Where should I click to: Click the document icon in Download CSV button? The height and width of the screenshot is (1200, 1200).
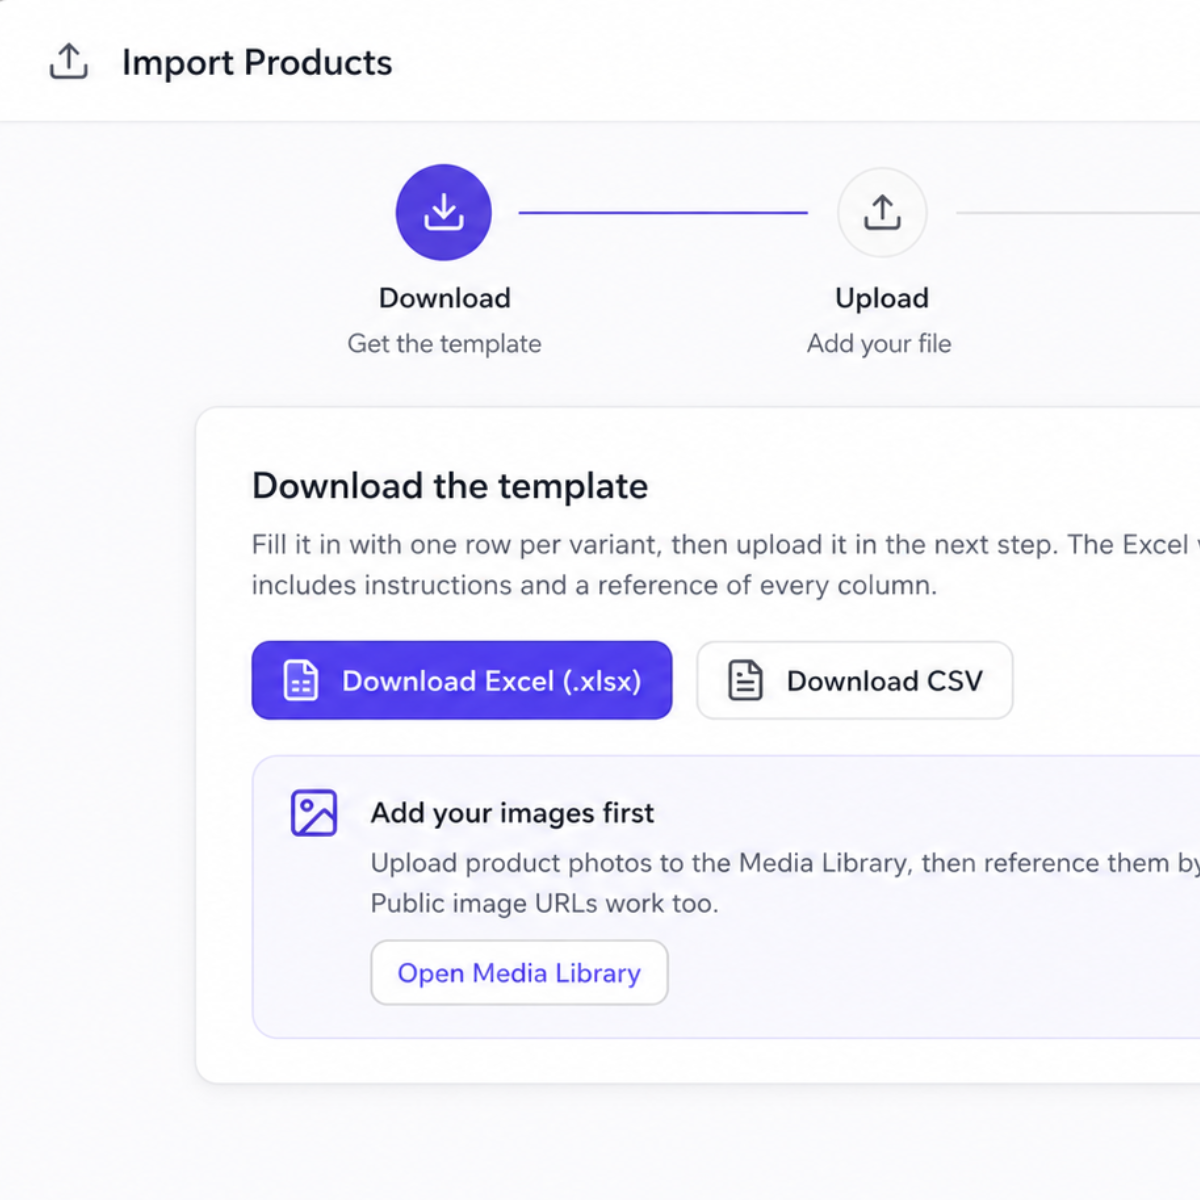tap(745, 680)
